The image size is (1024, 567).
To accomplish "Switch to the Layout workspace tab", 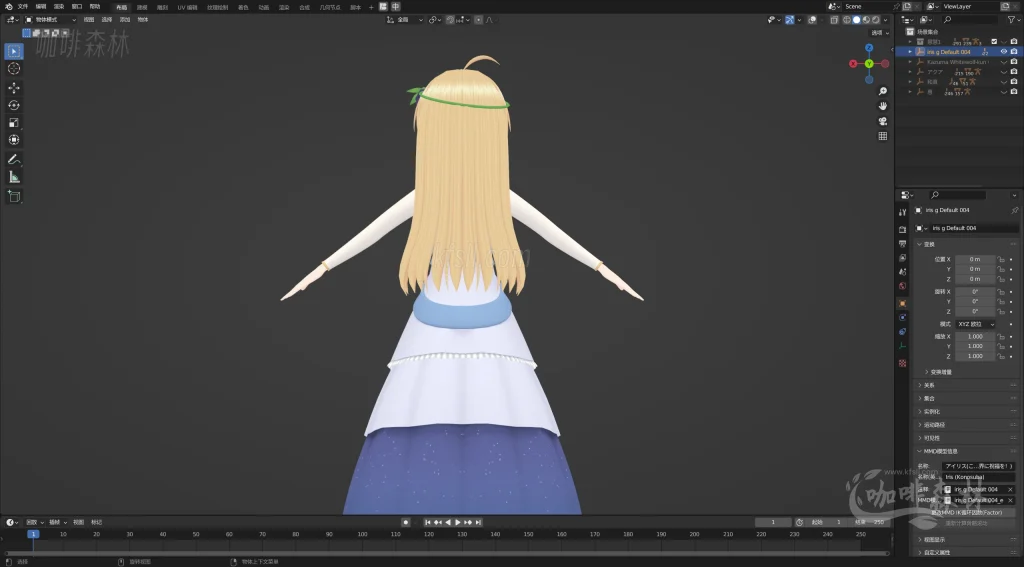I will (121, 7).
